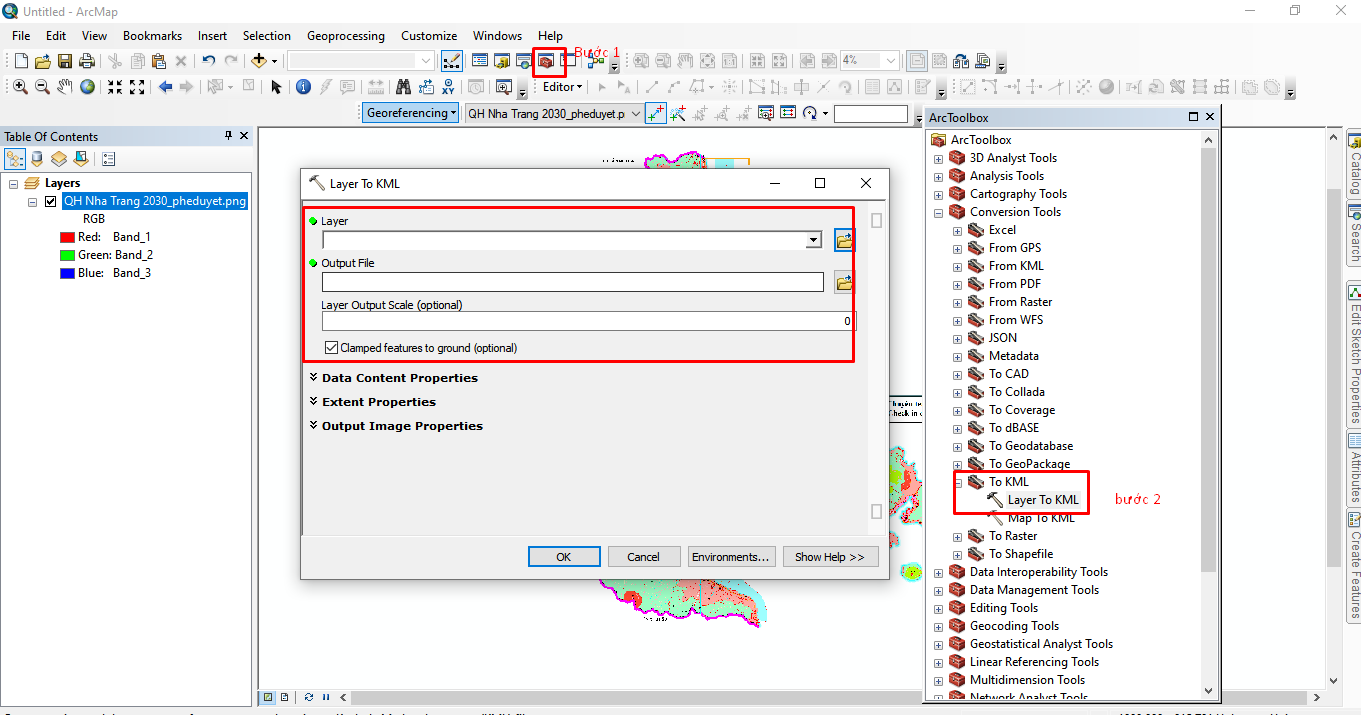Viewport: 1361px width, 715px height.
Task: Expand the Data Content Properties section
Action: (x=399, y=378)
